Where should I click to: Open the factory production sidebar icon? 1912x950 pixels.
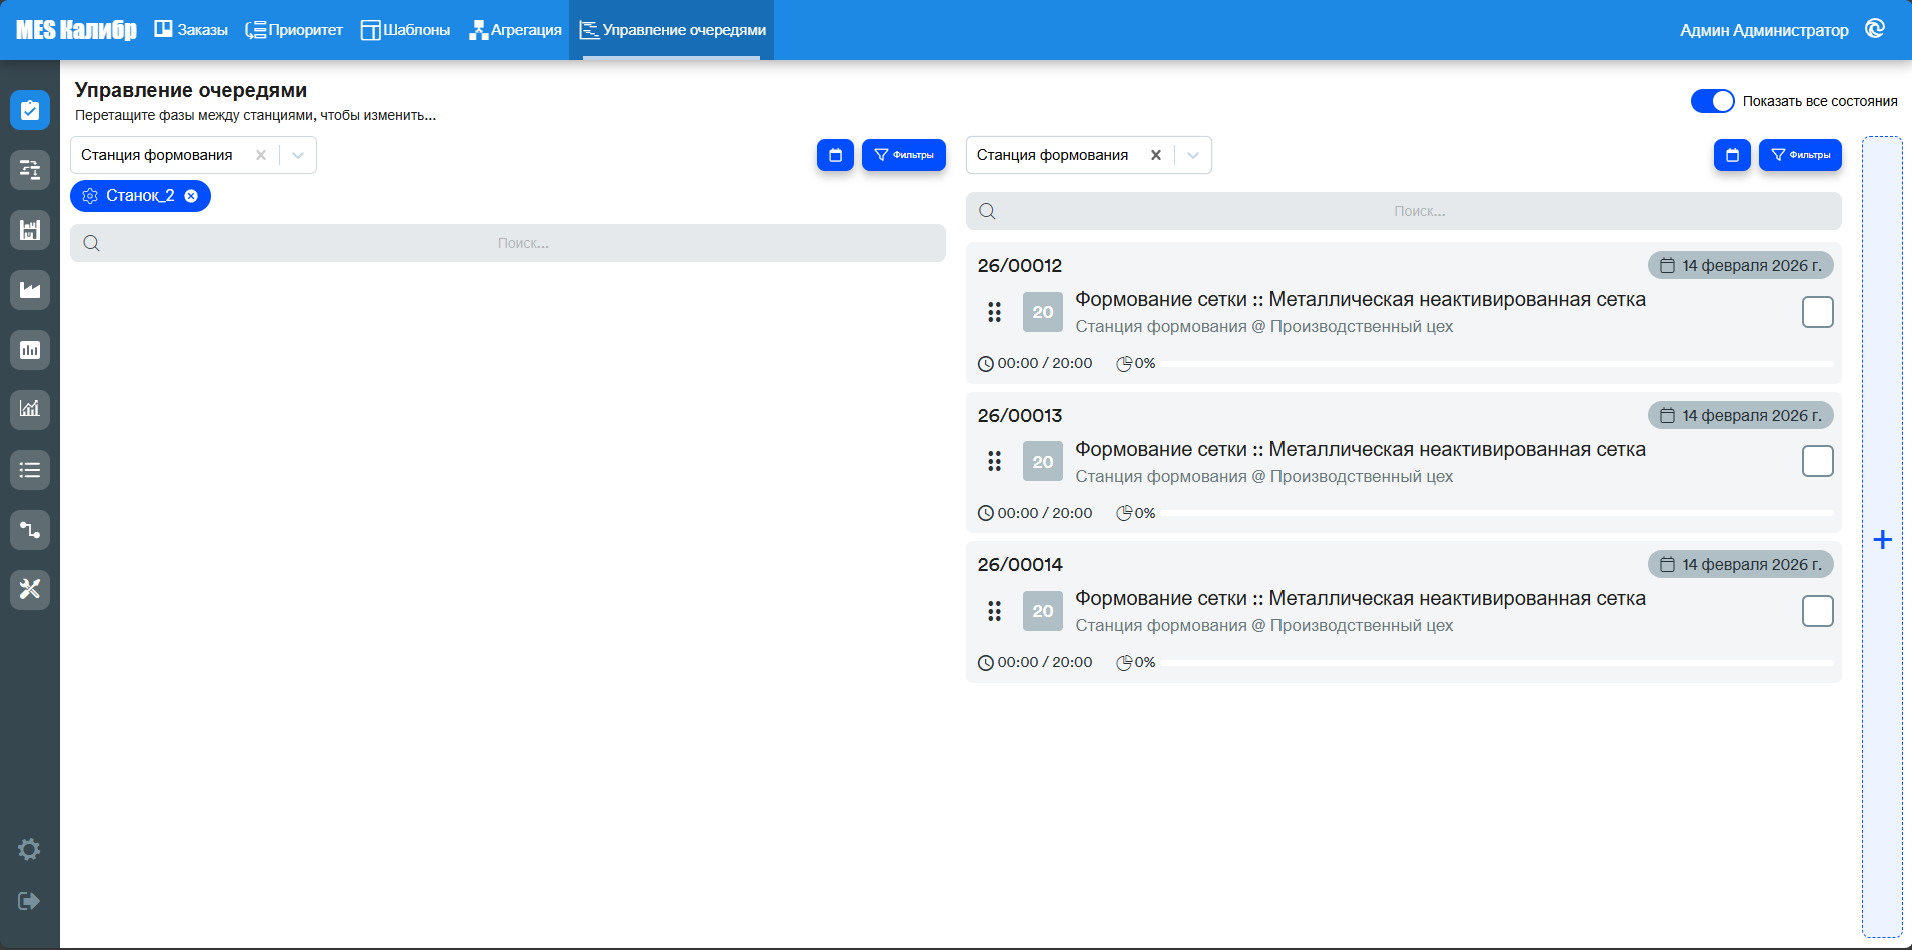pos(30,290)
